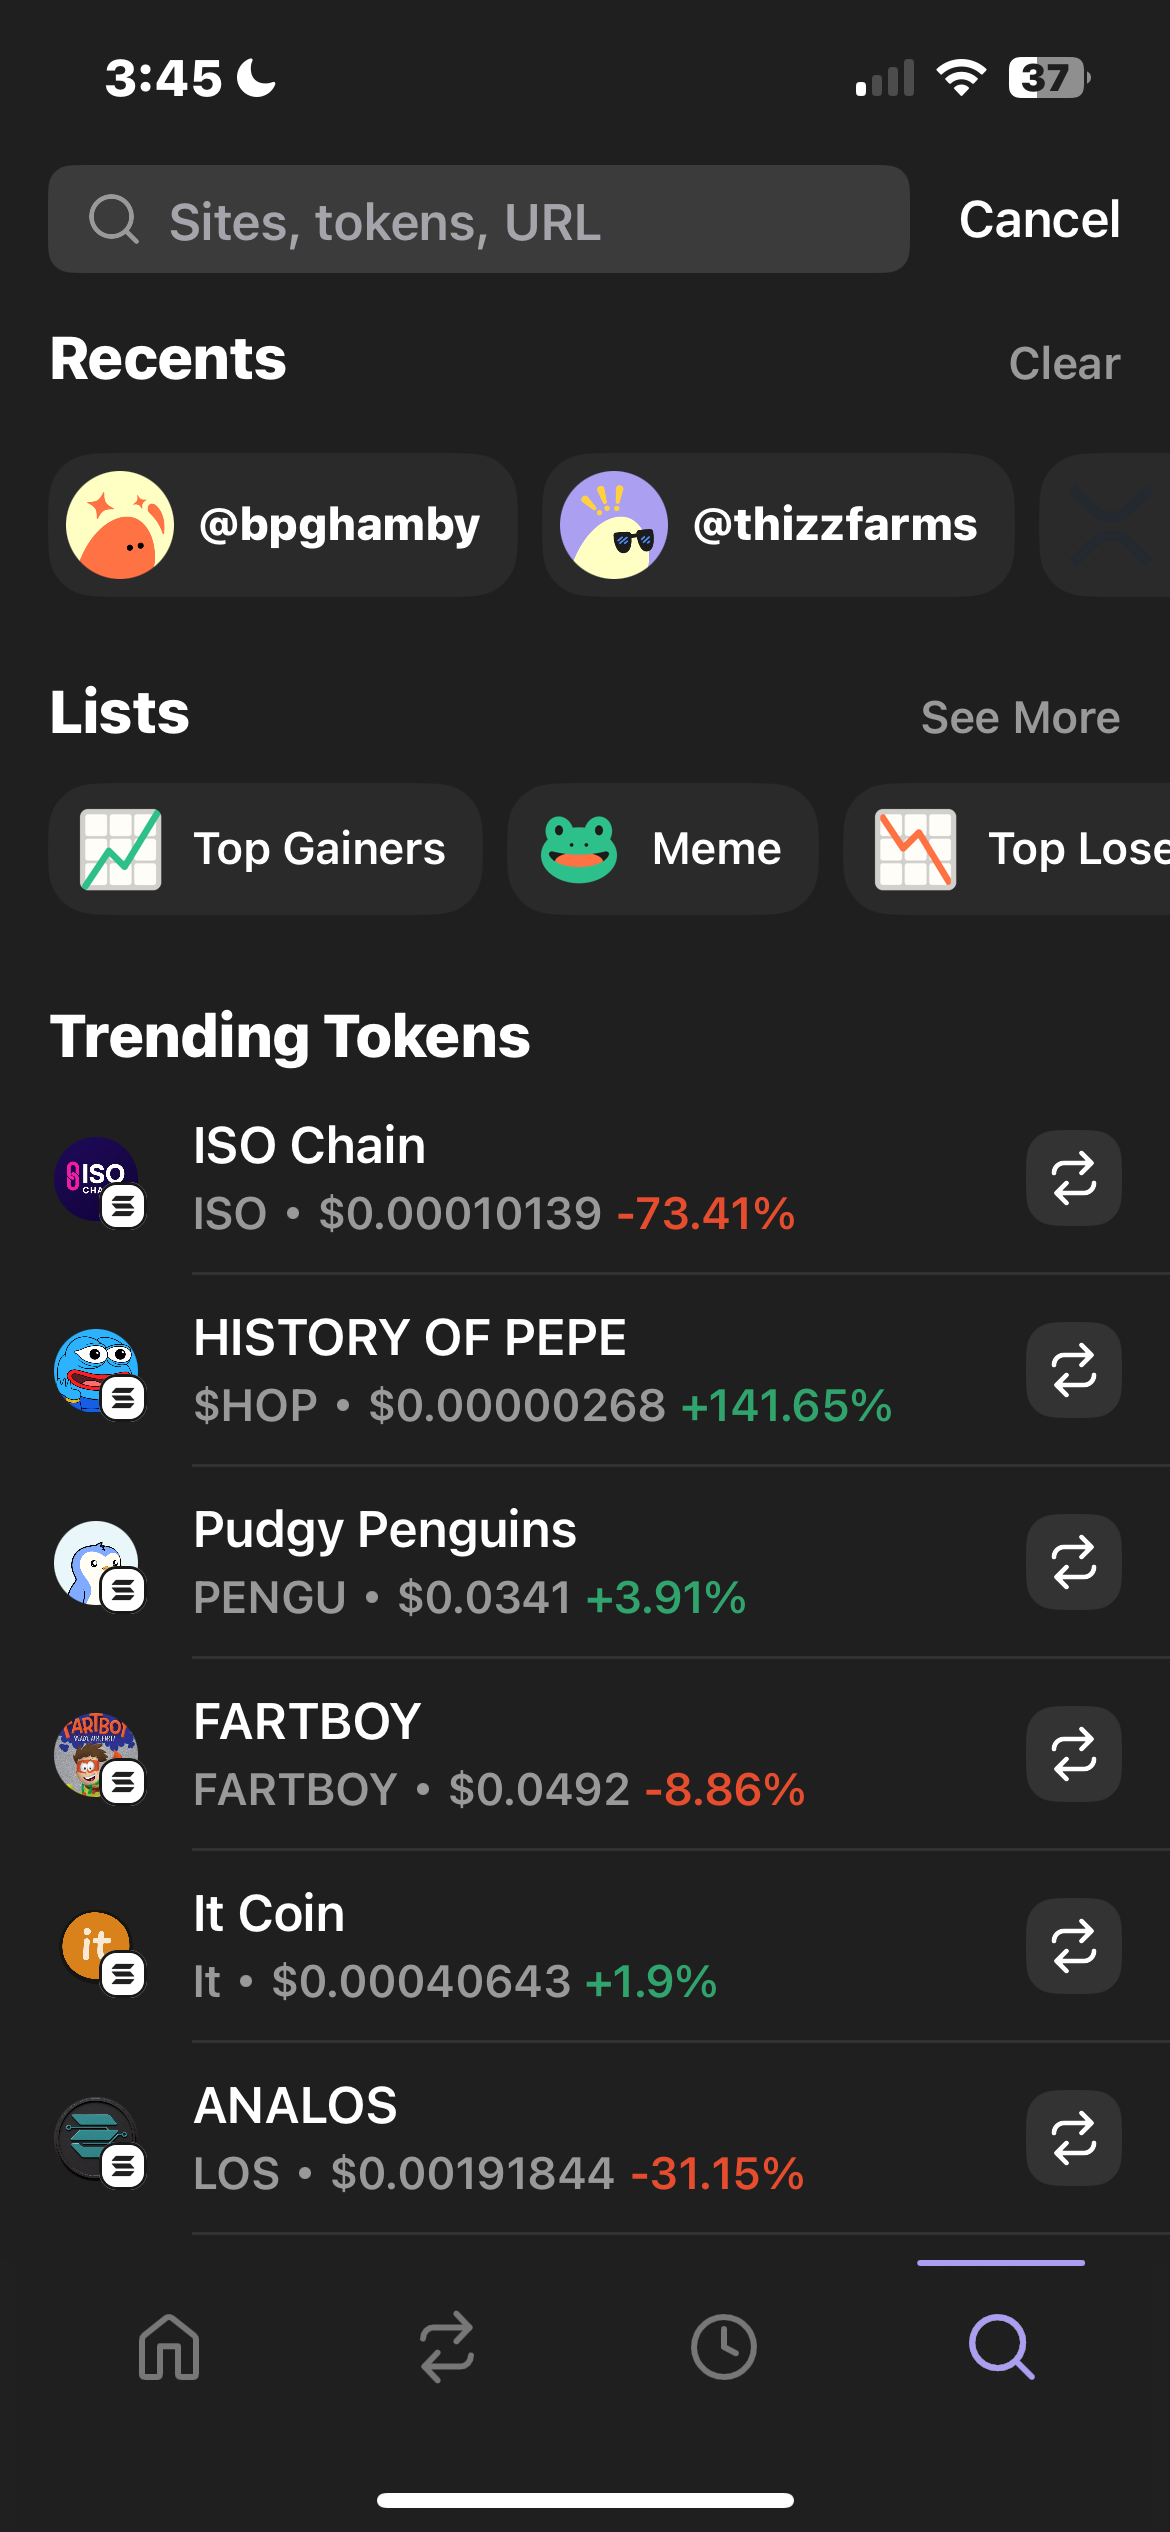Tap the swap icon beside ANALOS

click(1073, 2138)
